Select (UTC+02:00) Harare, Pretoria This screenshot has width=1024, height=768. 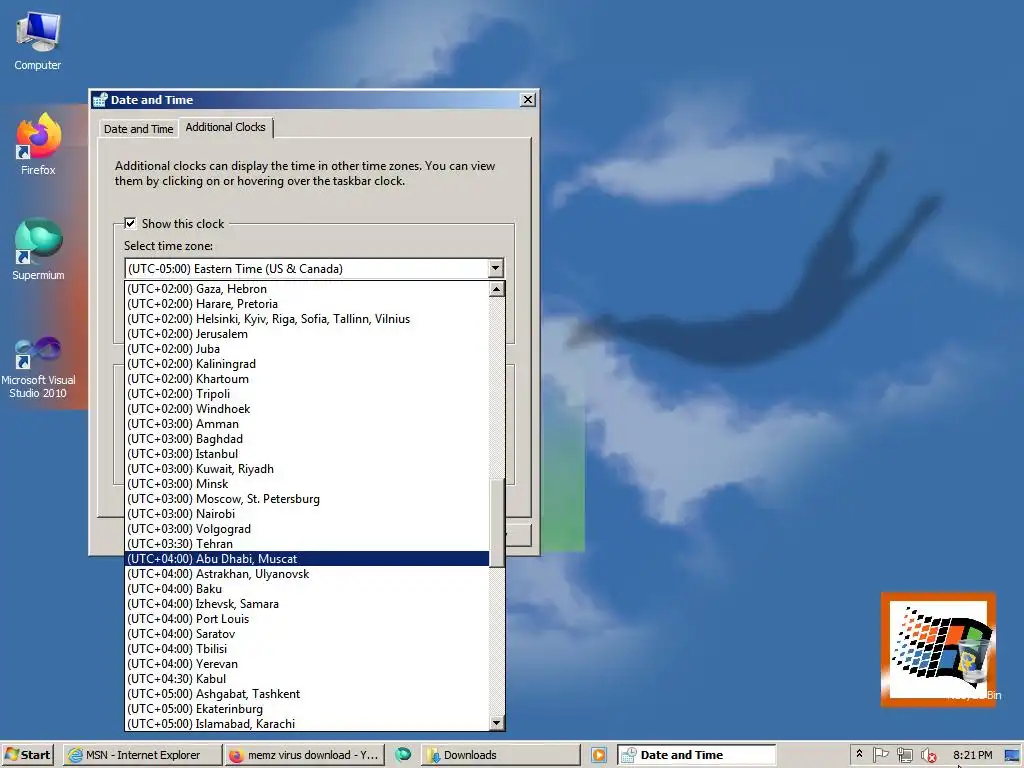tap(306, 304)
